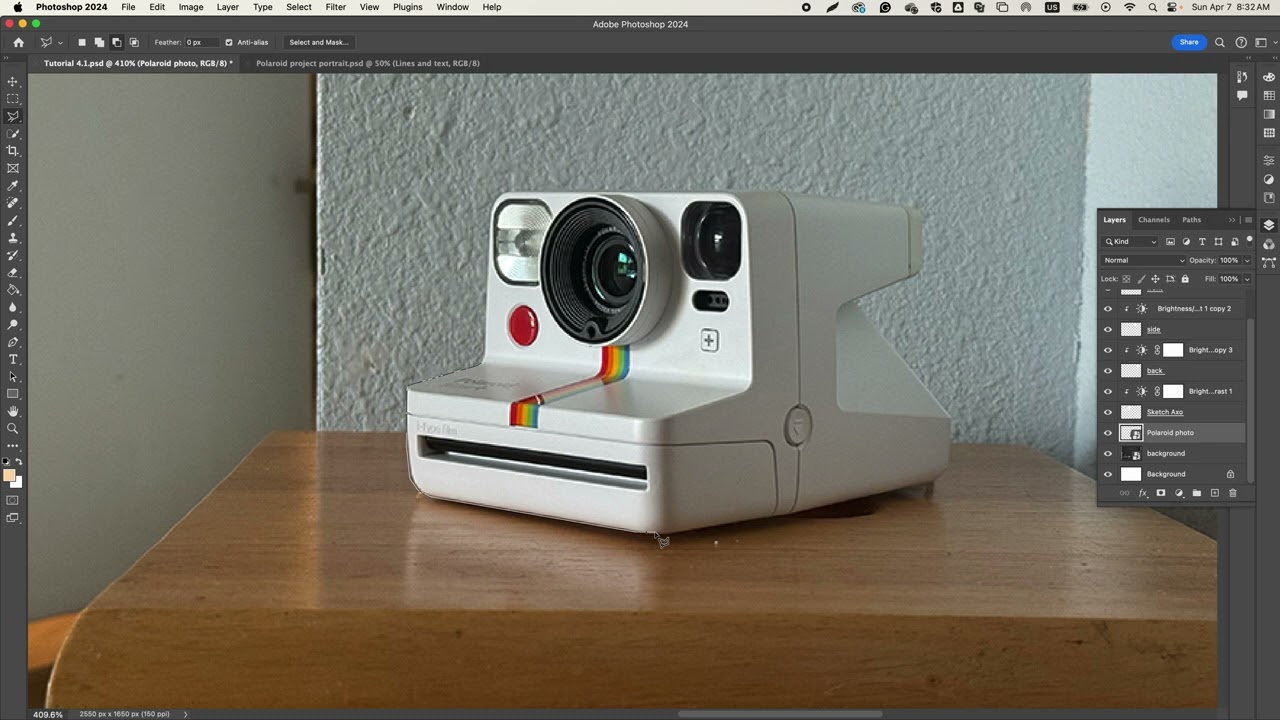Create a new layer

(x=1215, y=493)
